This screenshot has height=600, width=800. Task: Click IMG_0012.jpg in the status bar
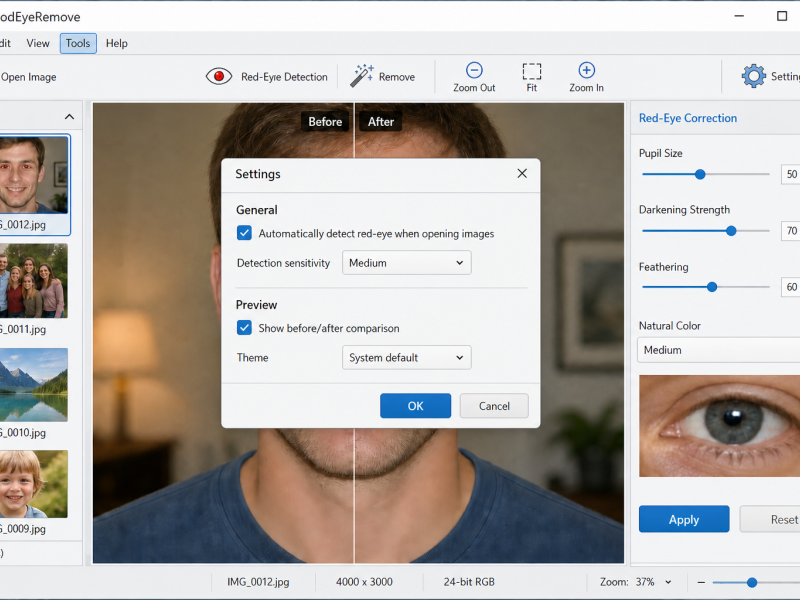[x=258, y=582]
